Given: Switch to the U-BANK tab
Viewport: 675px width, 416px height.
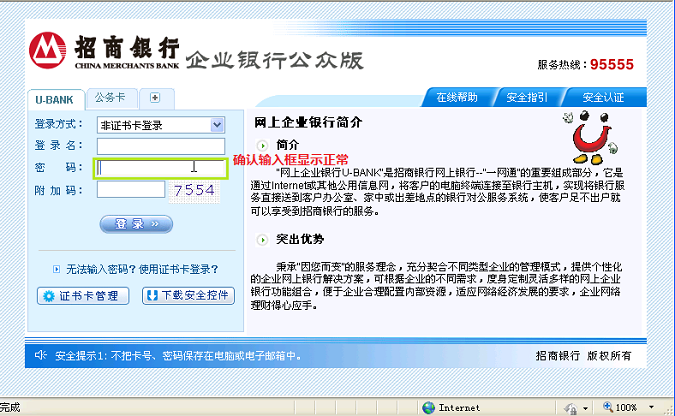Looking at the screenshot, I should coord(55,100).
